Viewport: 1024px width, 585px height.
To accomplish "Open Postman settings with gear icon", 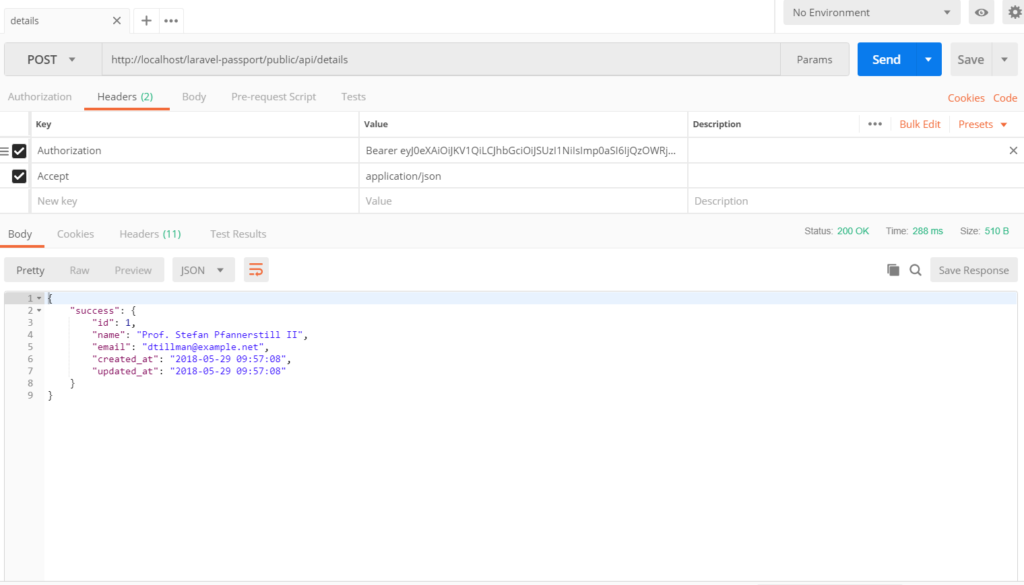I will pos(1012,12).
